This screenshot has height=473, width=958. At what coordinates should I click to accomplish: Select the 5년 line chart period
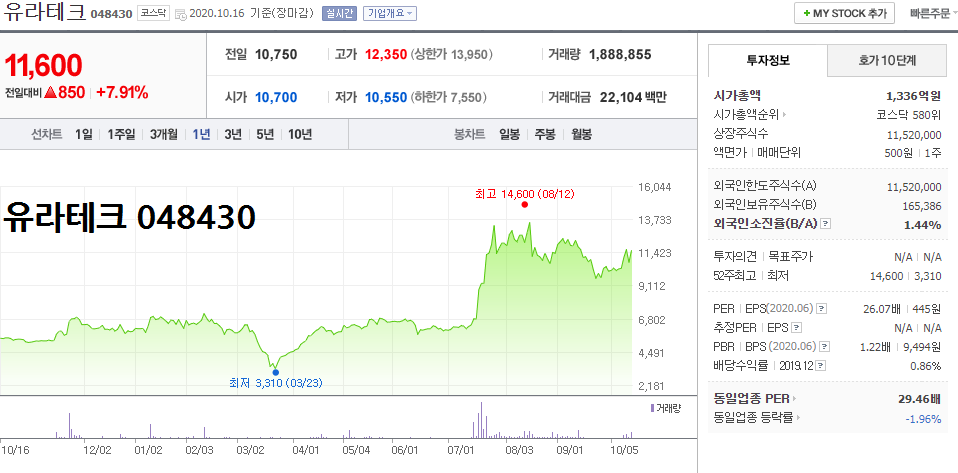pyautogui.click(x=265, y=134)
